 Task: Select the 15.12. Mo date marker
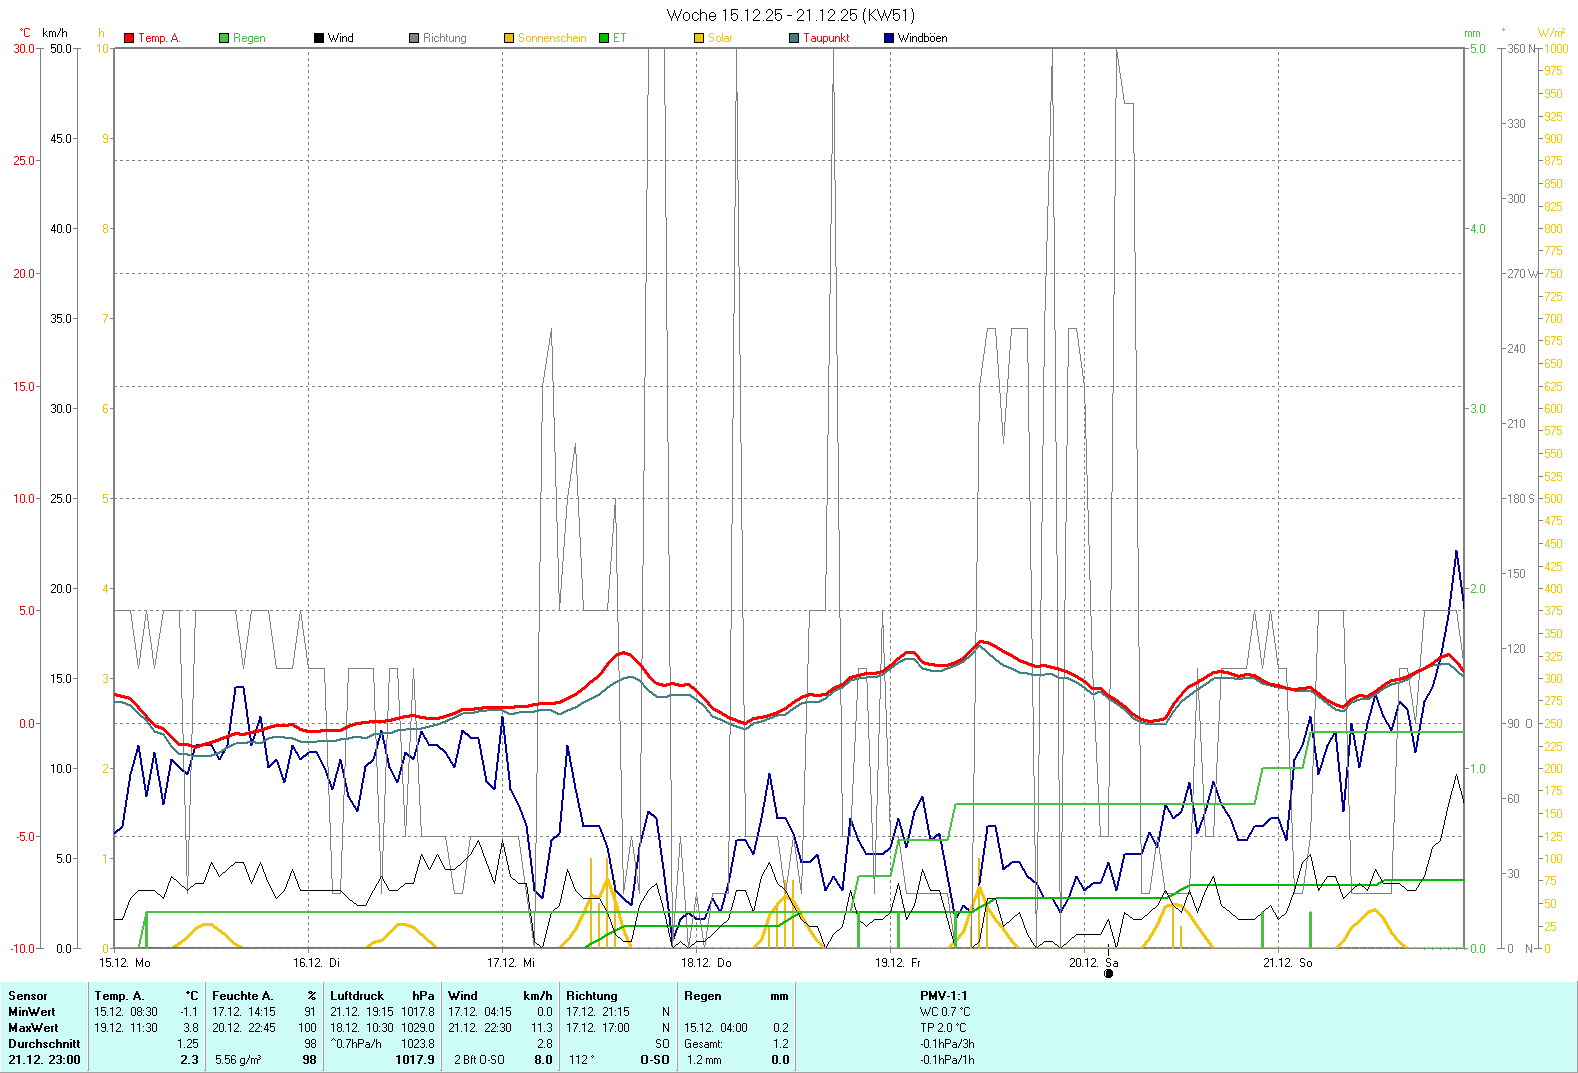click(x=125, y=963)
